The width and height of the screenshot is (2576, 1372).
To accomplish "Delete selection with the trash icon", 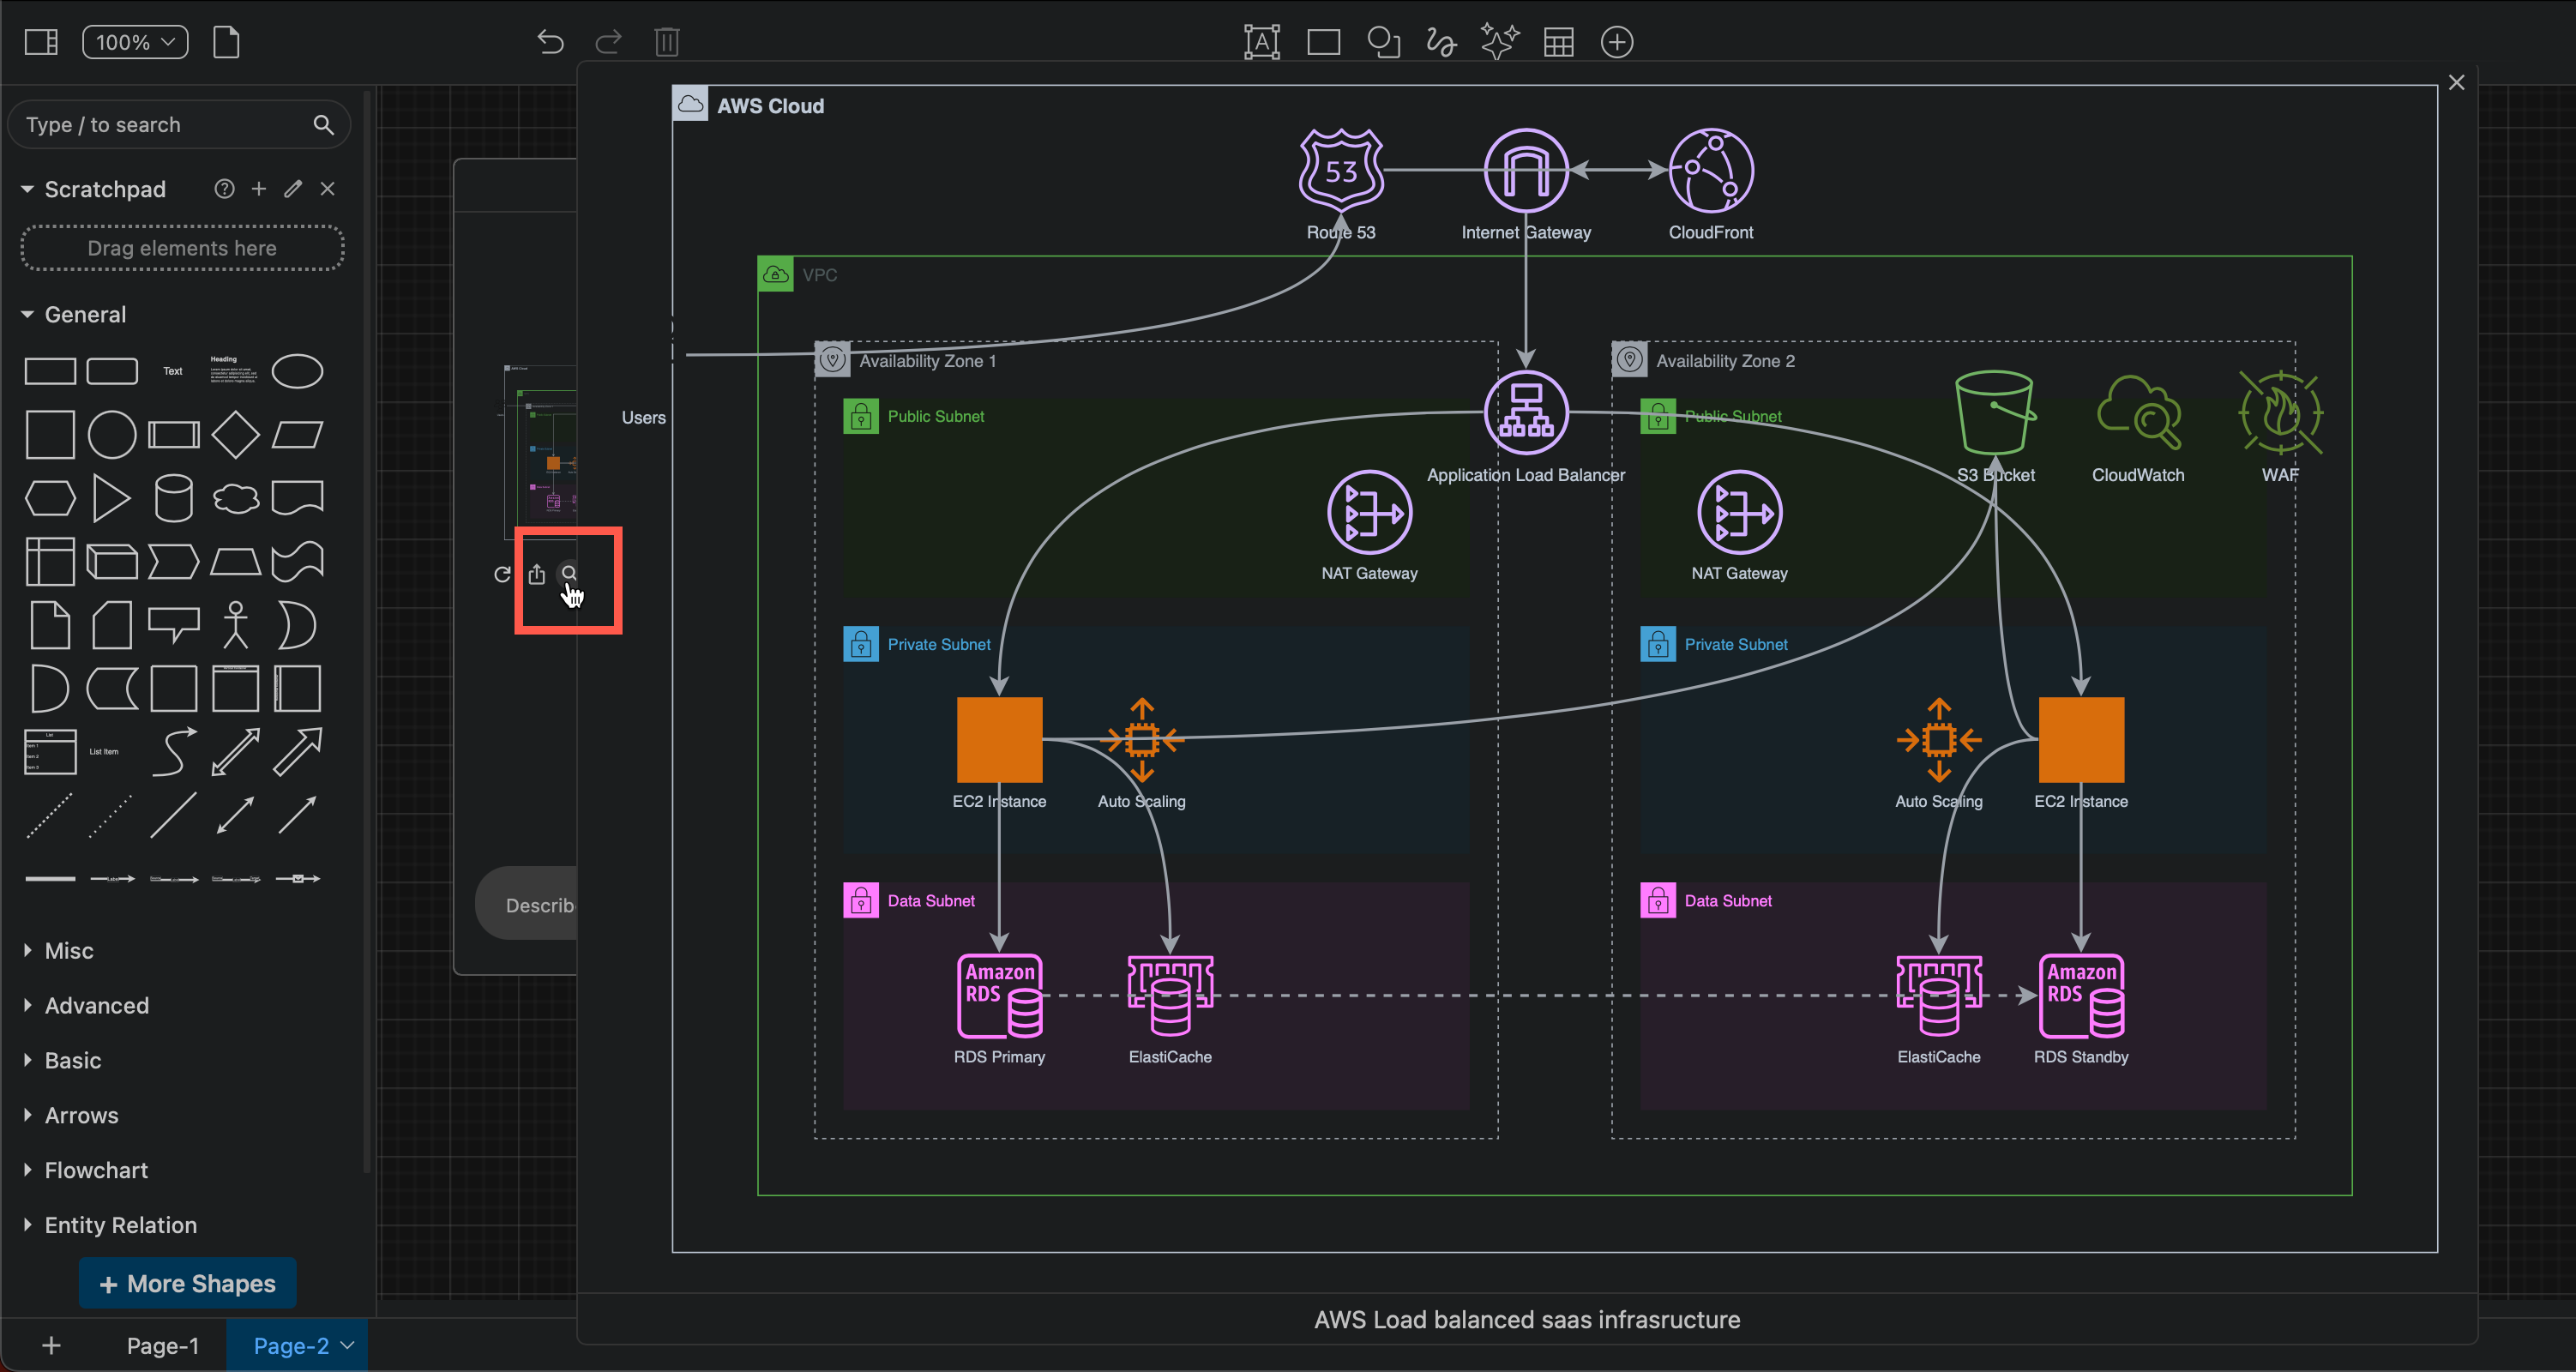I will 667,41.
